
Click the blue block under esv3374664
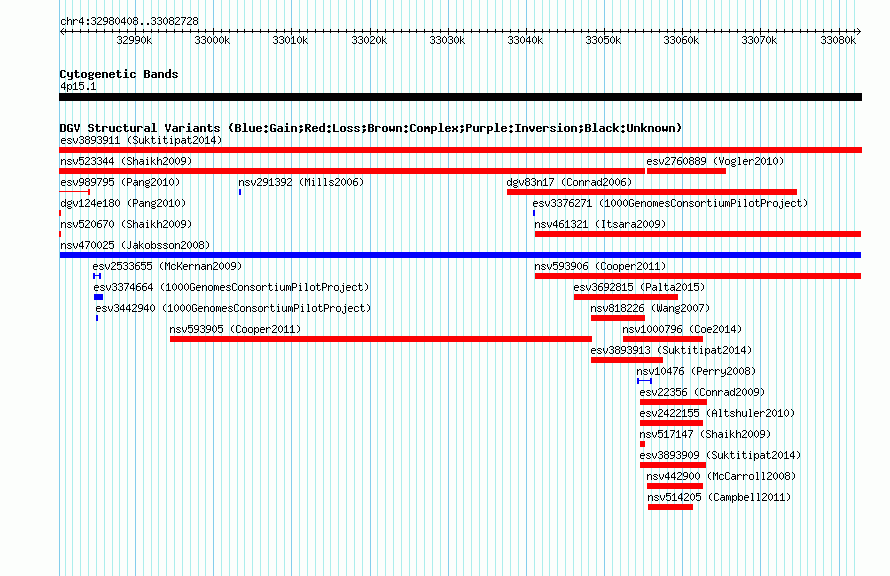(x=99, y=297)
